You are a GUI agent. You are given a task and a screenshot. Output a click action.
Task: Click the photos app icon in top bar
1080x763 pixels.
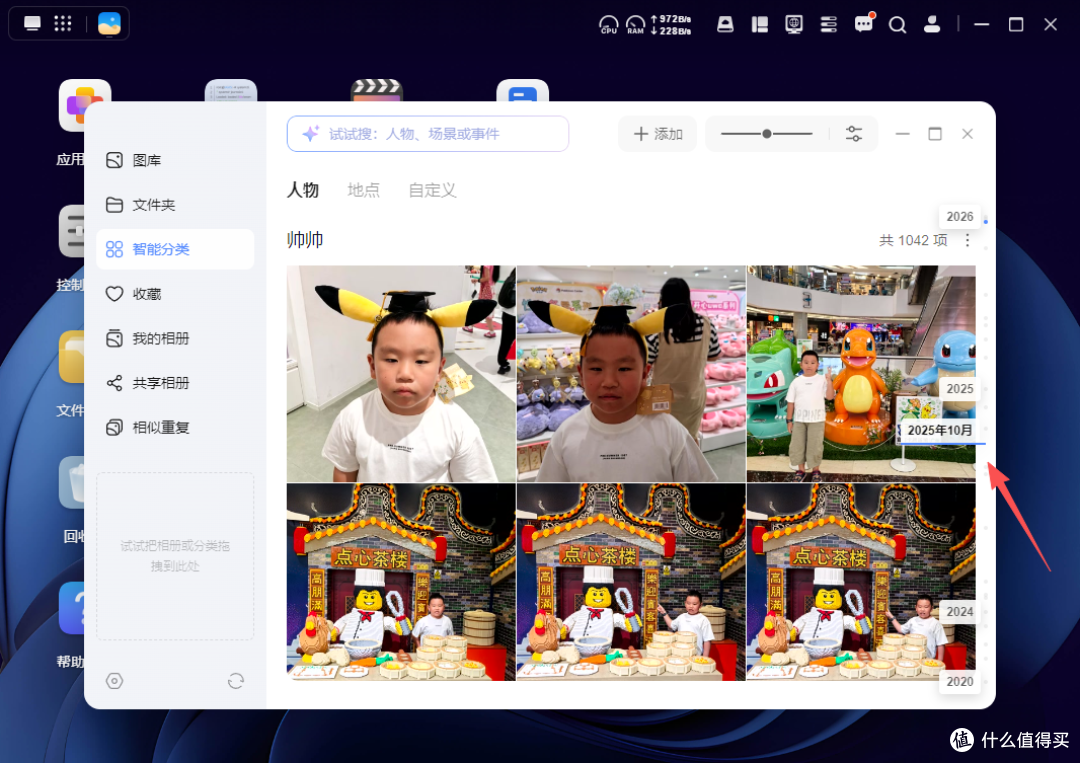pyautogui.click(x=109, y=24)
